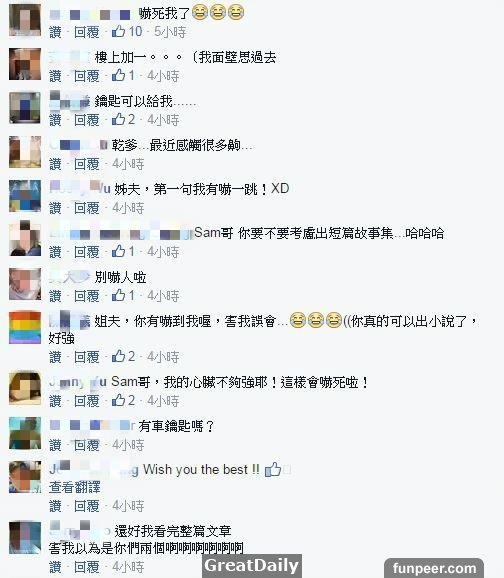Reply to the 還好我看完整篇文章 comment
Image resolution: width=504 pixels, height=578 pixels.
(x=87, y=567)
